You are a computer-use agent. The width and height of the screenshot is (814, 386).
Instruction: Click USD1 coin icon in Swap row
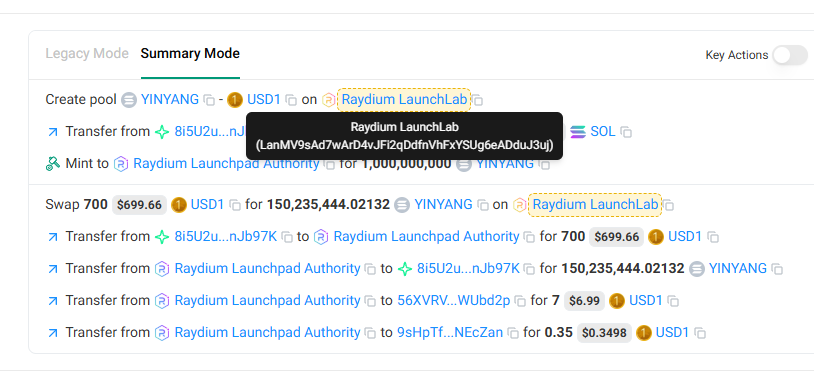[179, 205]
